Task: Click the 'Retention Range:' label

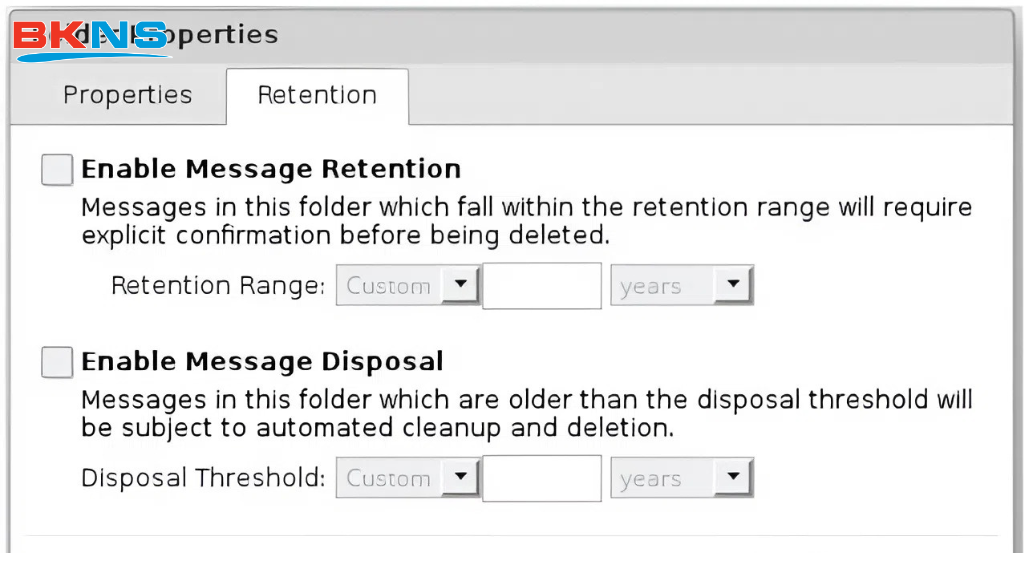Action: tap(218, 286)
